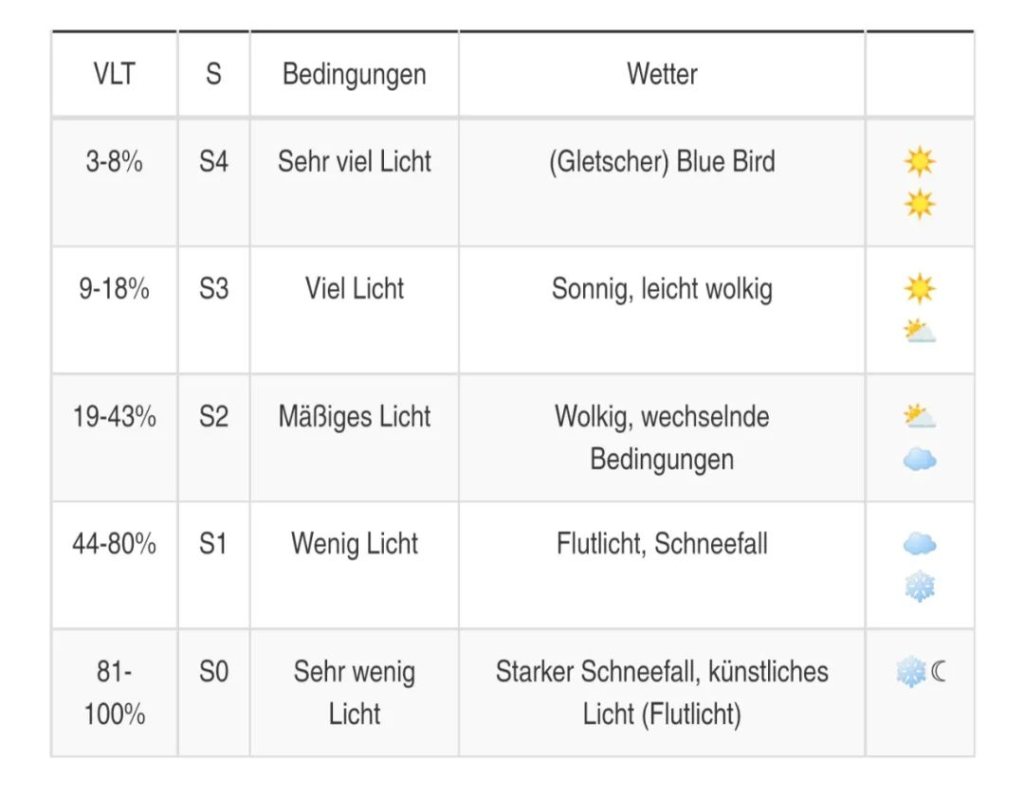Click the snowflake icon in S0 row
The width and height of the screenshot is (1024, 796).
[911, 671]
